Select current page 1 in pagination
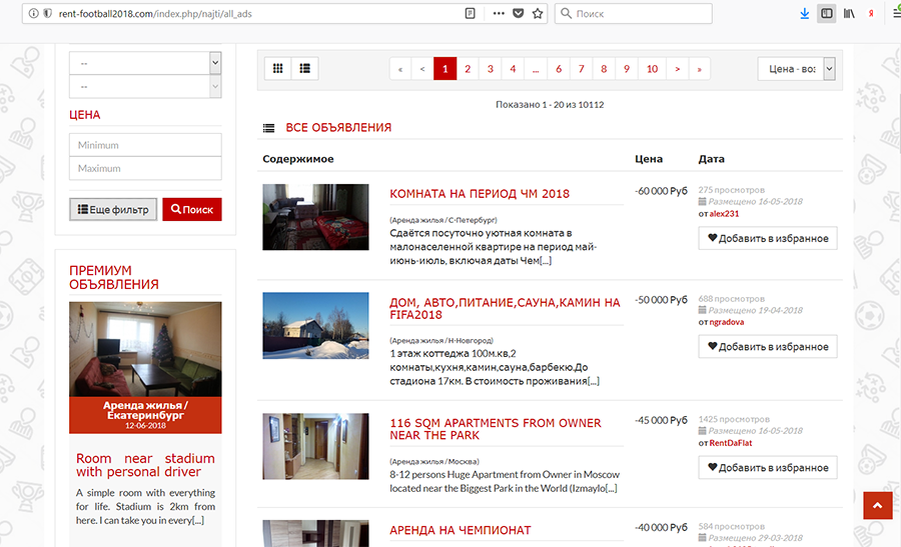The height and width of the screenshot is (547, 901). click(445, 69)
